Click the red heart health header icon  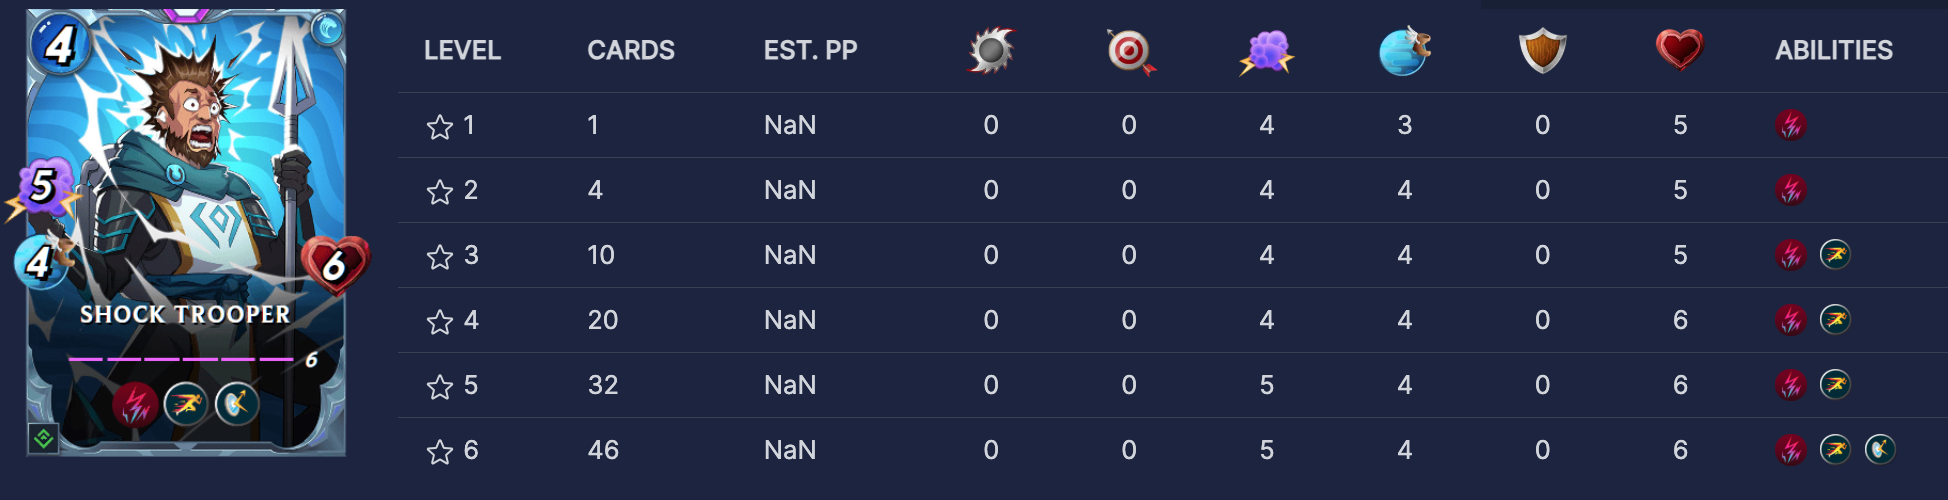click(1679, 49)
